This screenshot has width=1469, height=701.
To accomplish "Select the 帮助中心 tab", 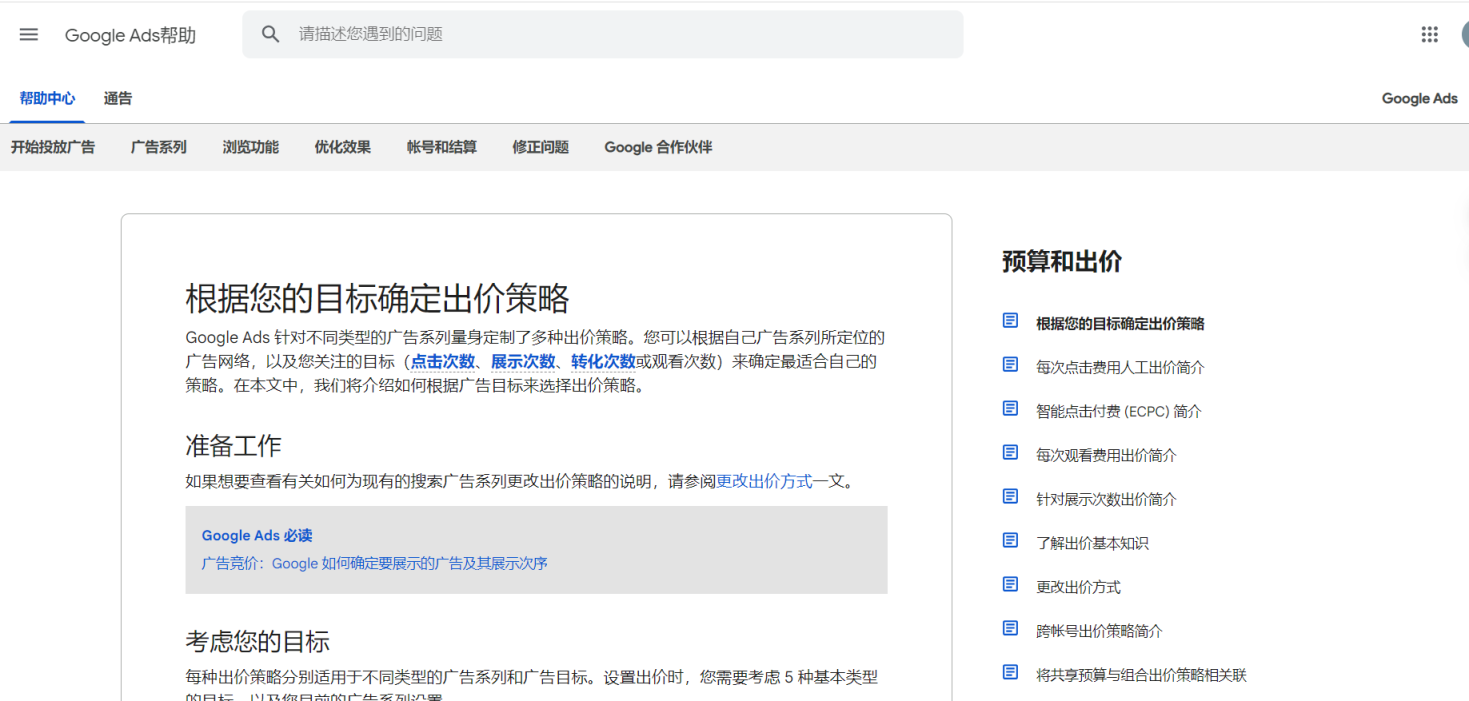I will click(47, 98).
